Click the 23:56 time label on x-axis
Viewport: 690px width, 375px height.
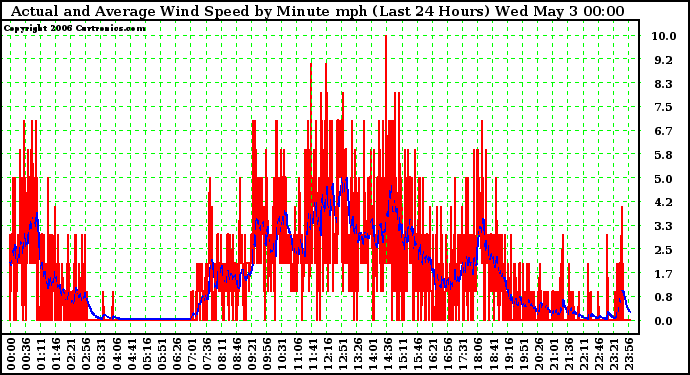[630, 354]
